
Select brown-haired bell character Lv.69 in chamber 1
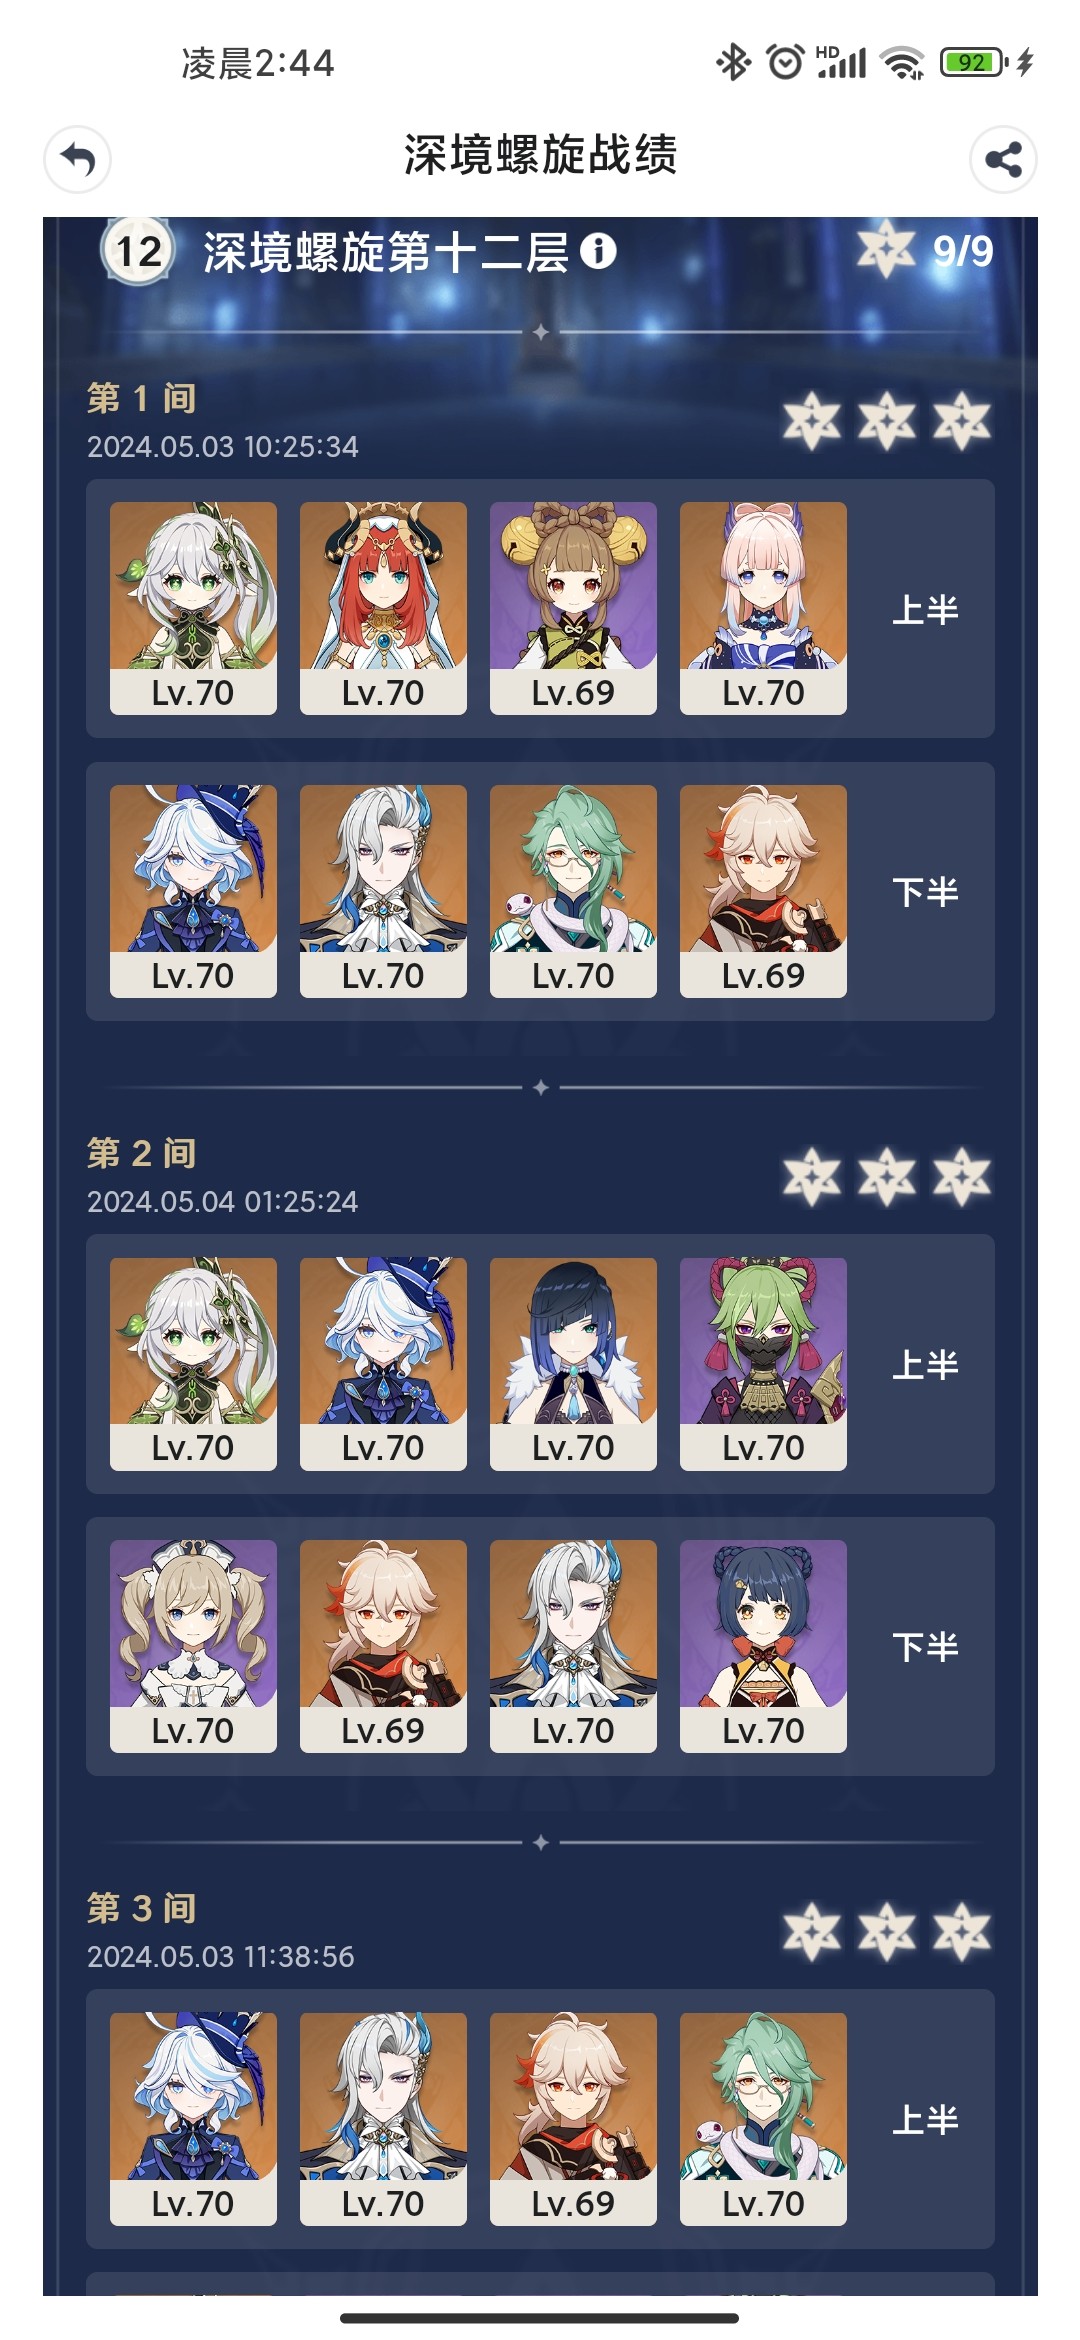[573, 608]
